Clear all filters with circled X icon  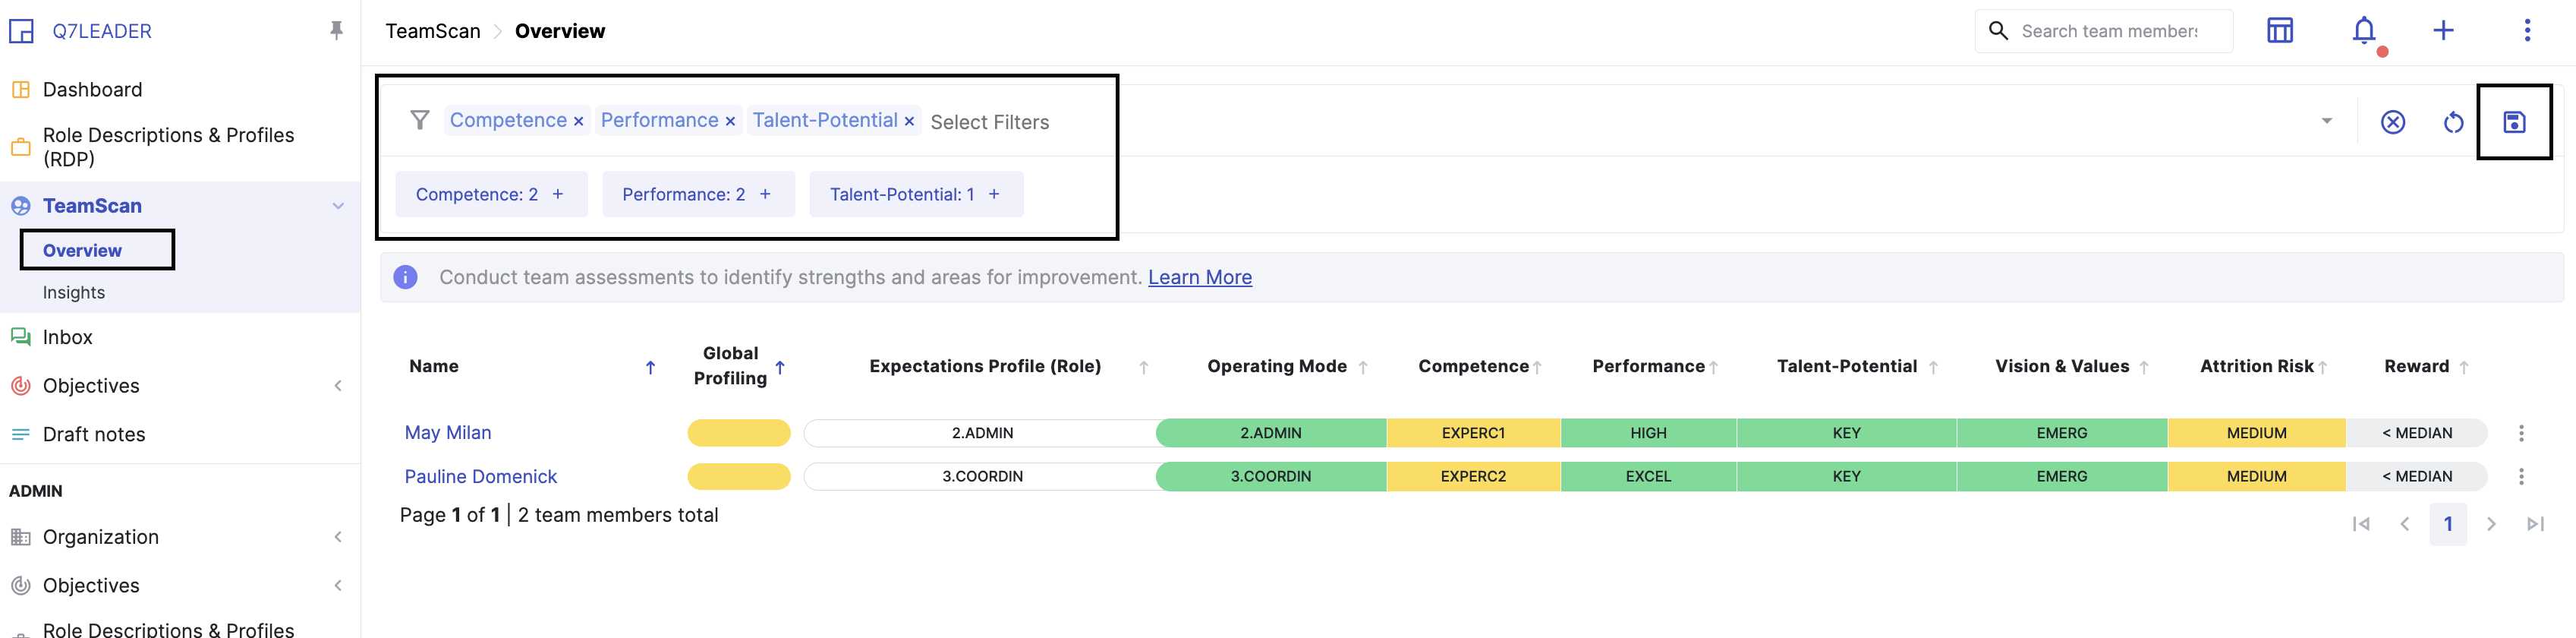(2392, 122)
